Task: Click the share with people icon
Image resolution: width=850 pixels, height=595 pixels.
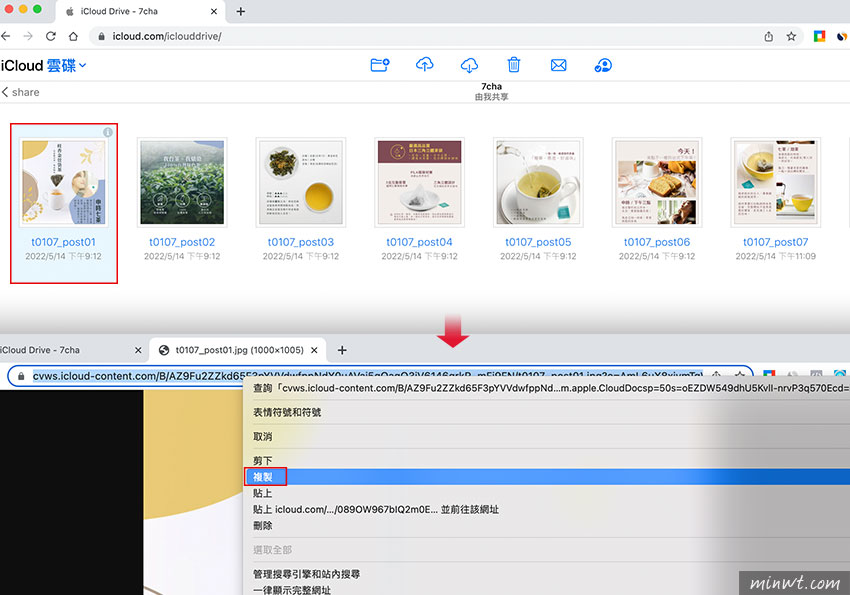Action: coord(603,66)
